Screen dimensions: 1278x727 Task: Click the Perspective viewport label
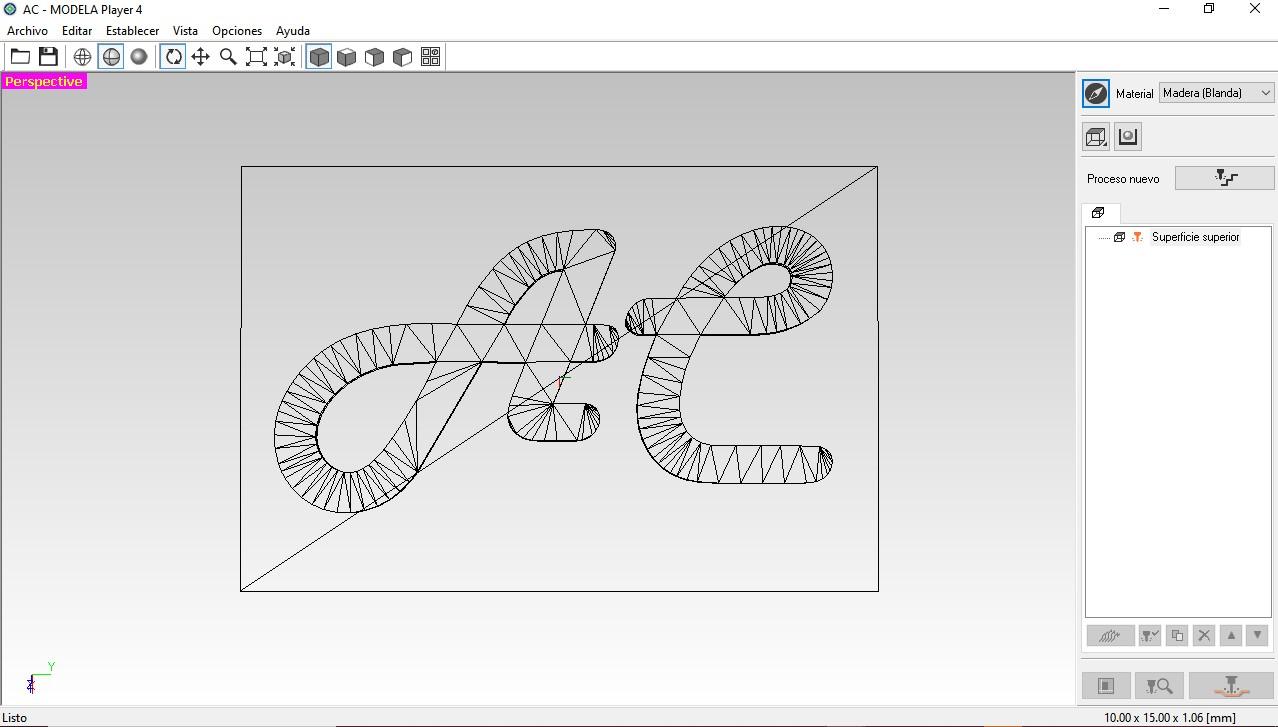44,81
